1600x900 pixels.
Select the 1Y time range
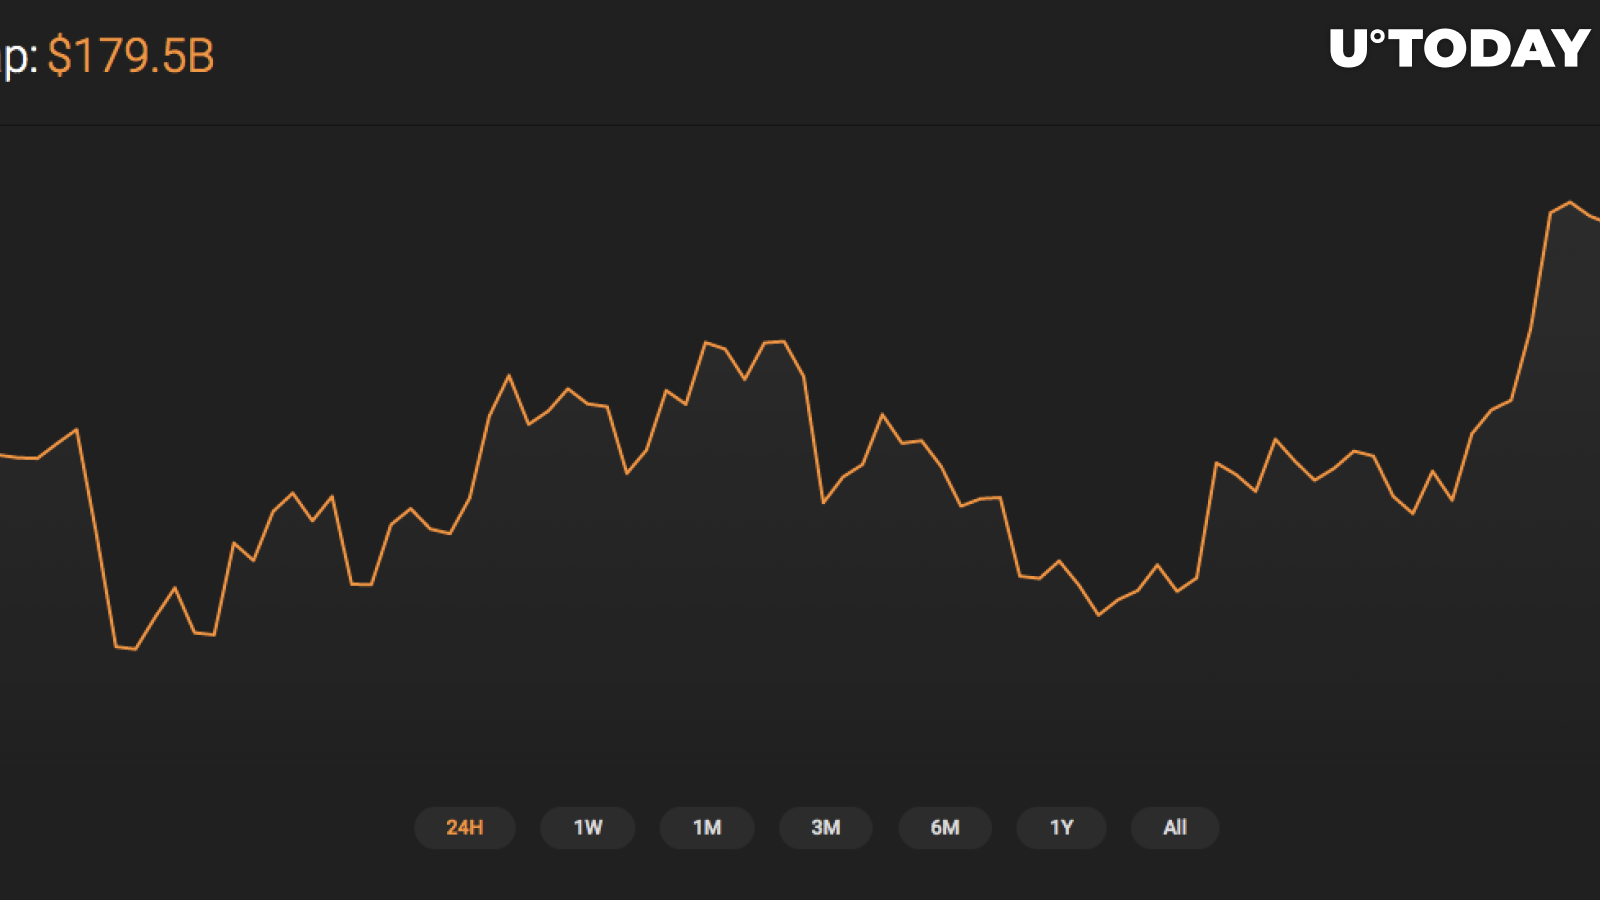[x=1061, y=828]
